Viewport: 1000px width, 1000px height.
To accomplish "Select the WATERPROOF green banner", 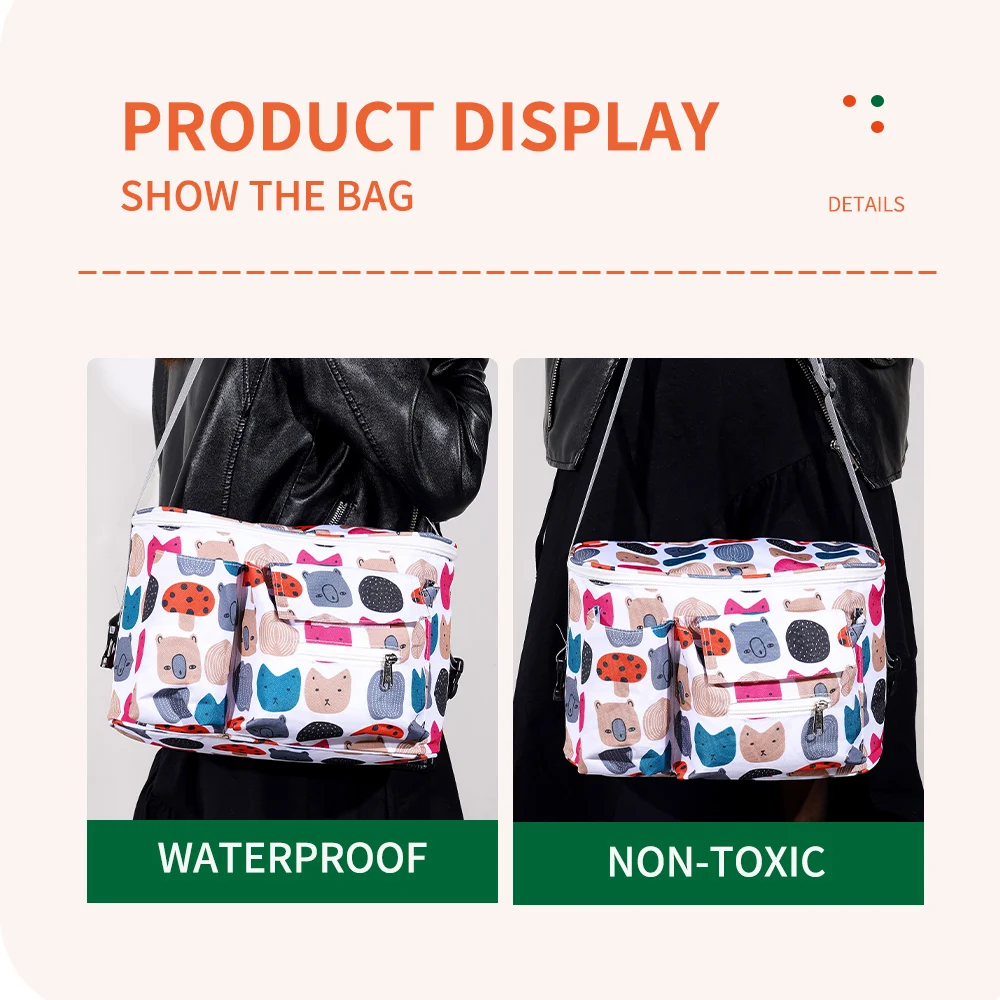I will click(292, 861).
